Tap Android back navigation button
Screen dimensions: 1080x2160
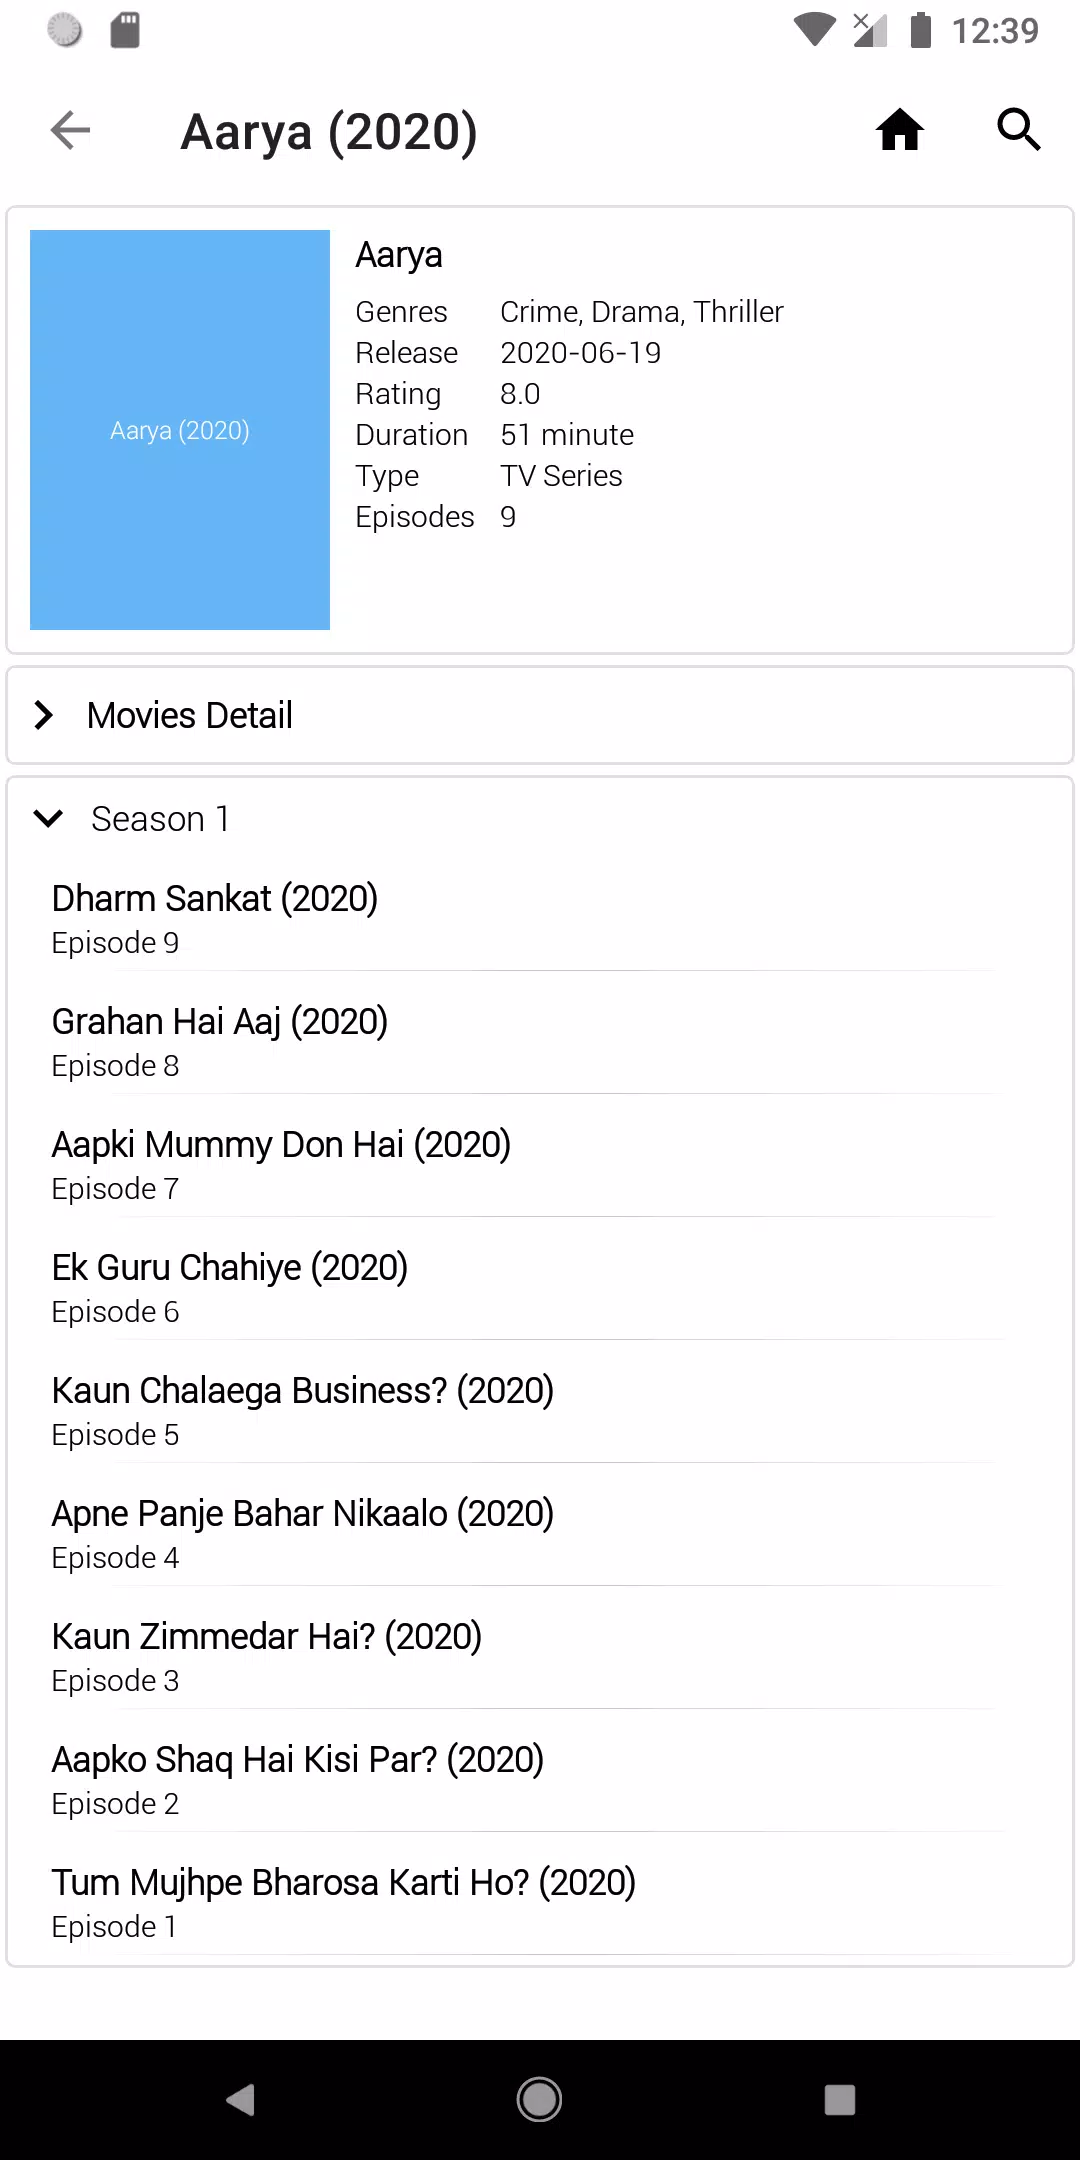click(241, 2099)
